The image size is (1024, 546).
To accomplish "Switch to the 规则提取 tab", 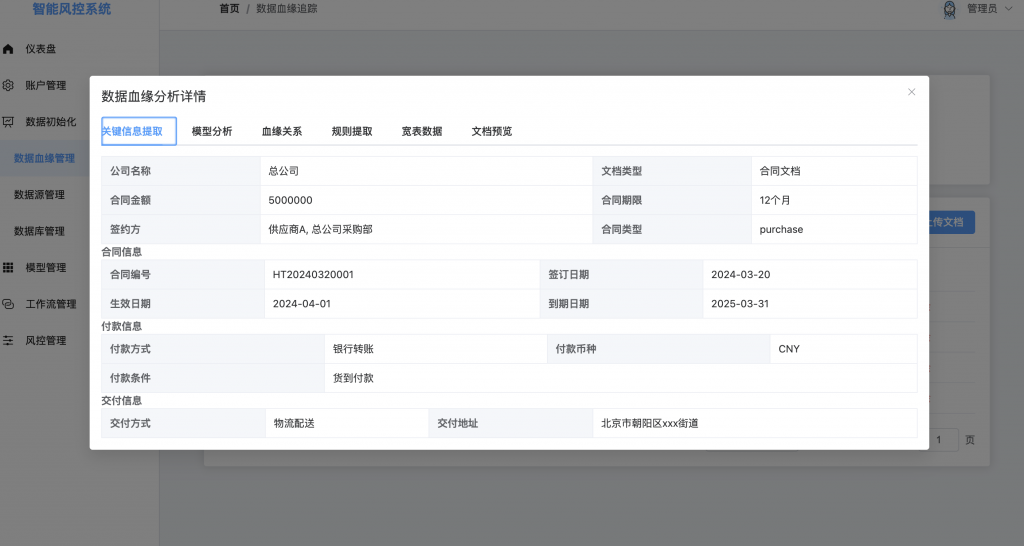I will pos(352,131).
